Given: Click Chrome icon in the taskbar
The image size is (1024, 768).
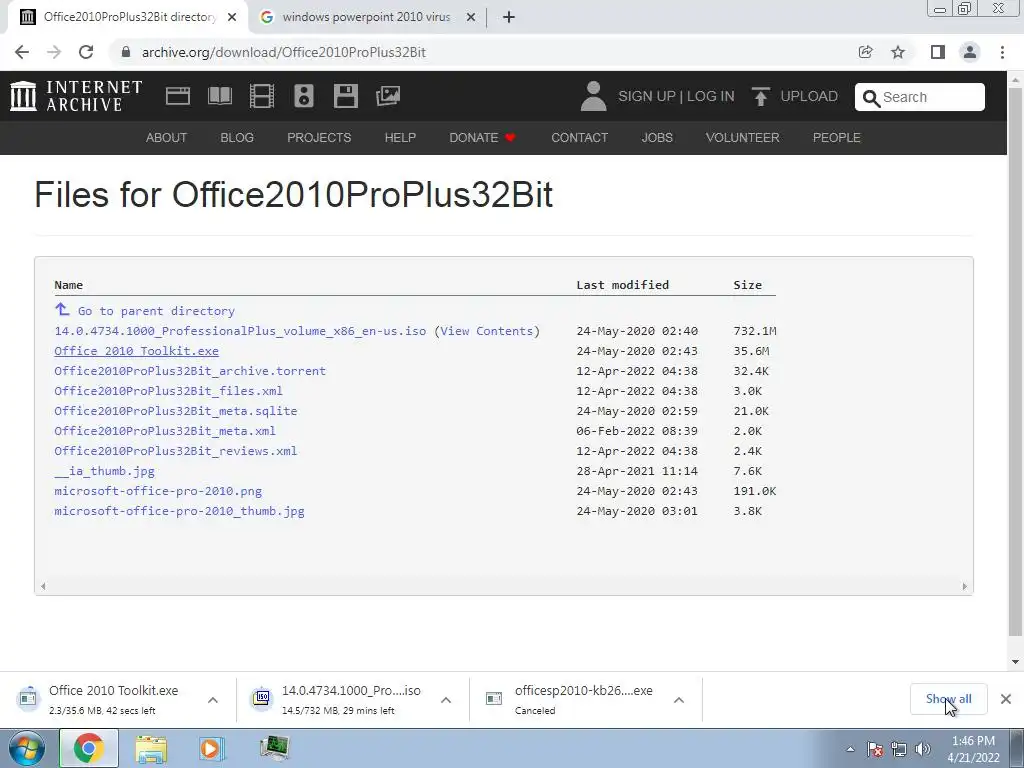Looking at the screenshot, I should [x=89, y=748].
